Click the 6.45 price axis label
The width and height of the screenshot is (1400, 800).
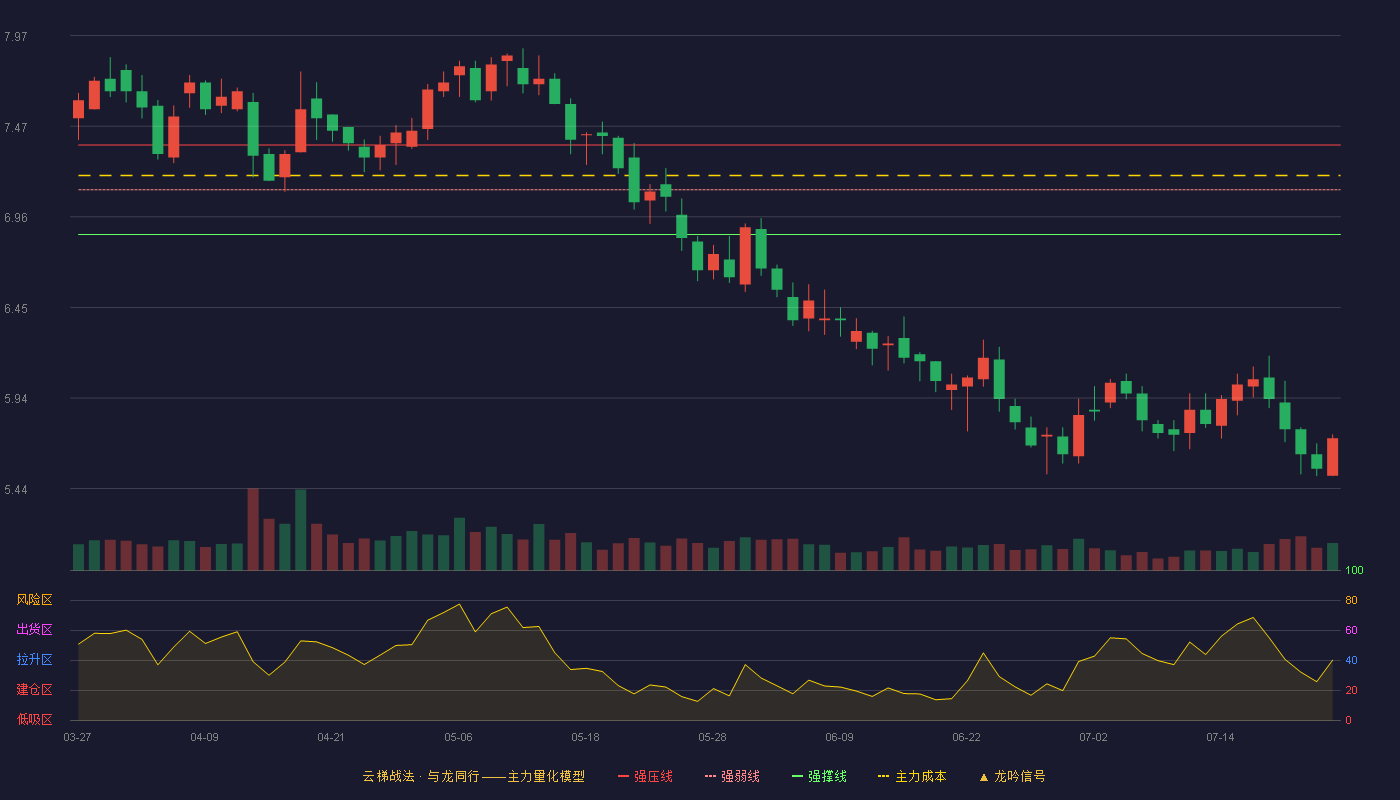pos(16,309)
